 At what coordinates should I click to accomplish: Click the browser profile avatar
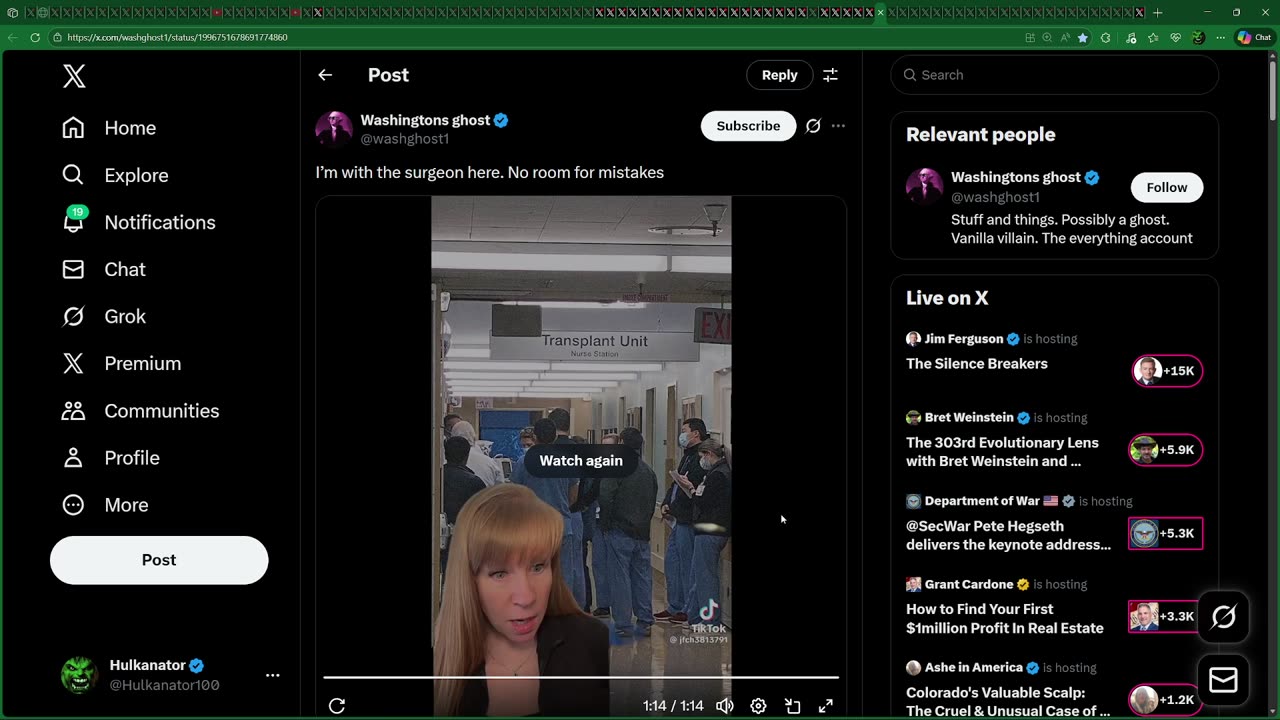point(1198,37)
